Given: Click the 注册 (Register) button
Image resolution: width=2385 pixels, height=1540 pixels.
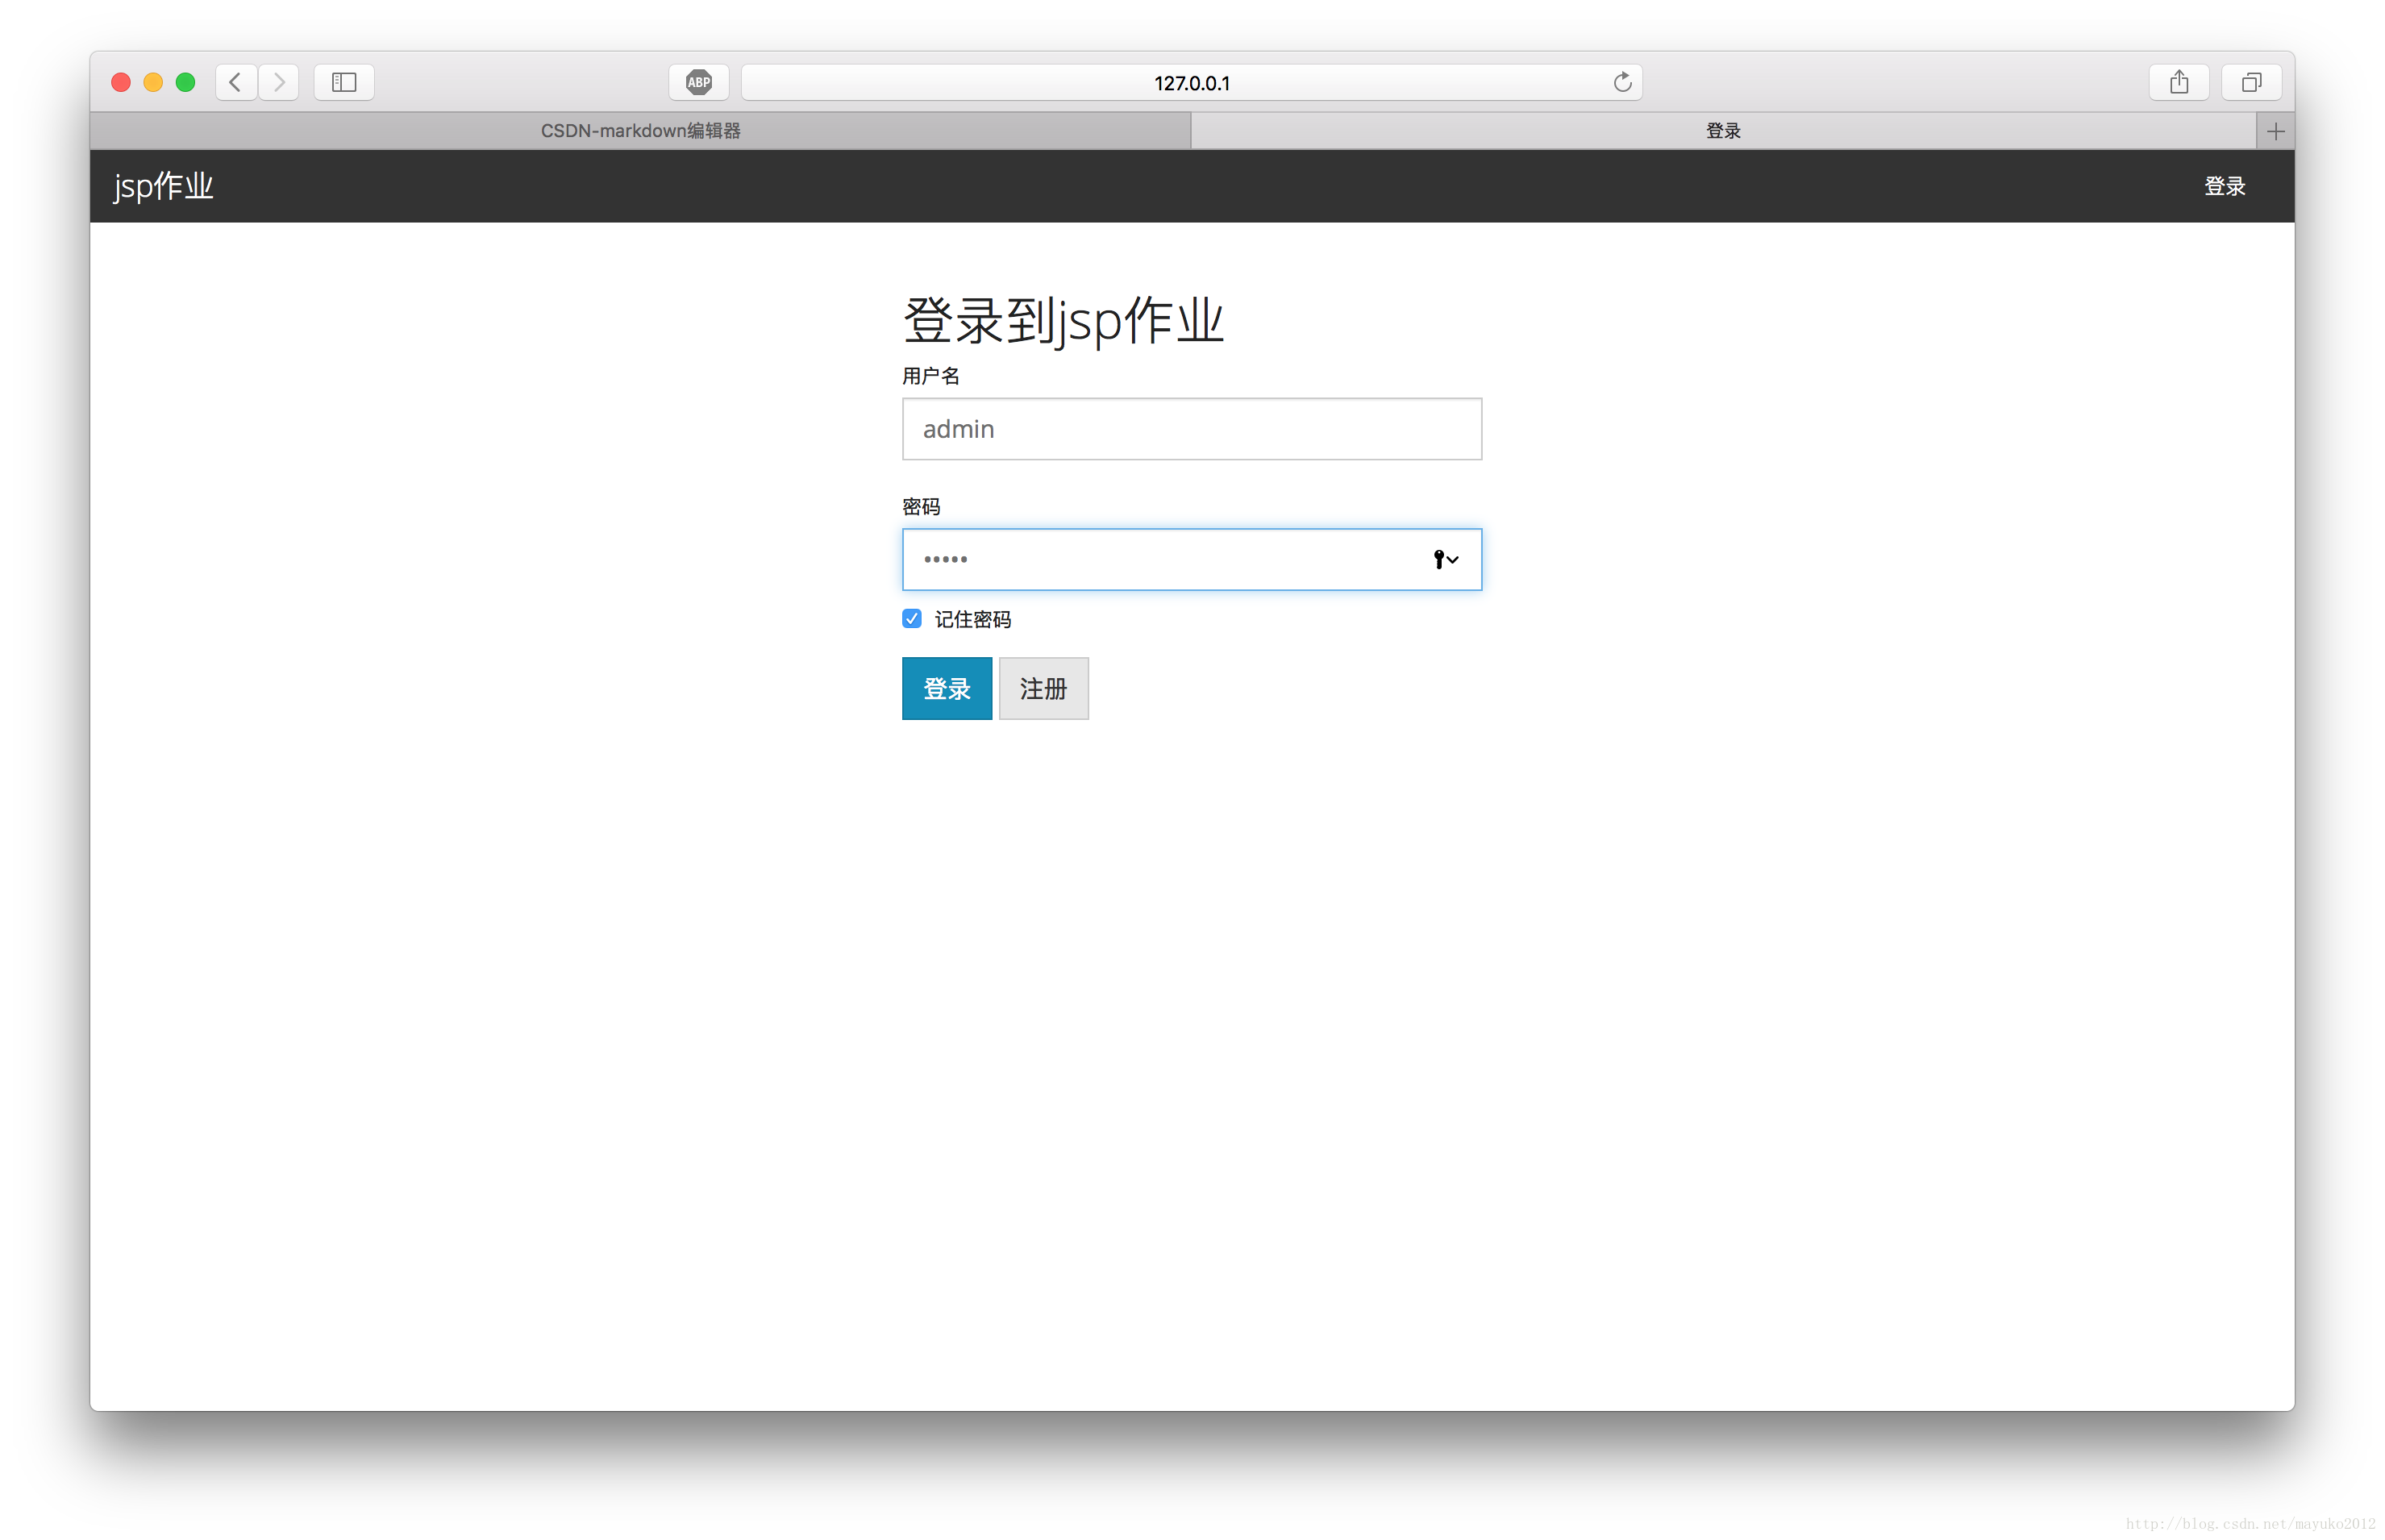Looking at the screenshot, I should coord(1043,687).
